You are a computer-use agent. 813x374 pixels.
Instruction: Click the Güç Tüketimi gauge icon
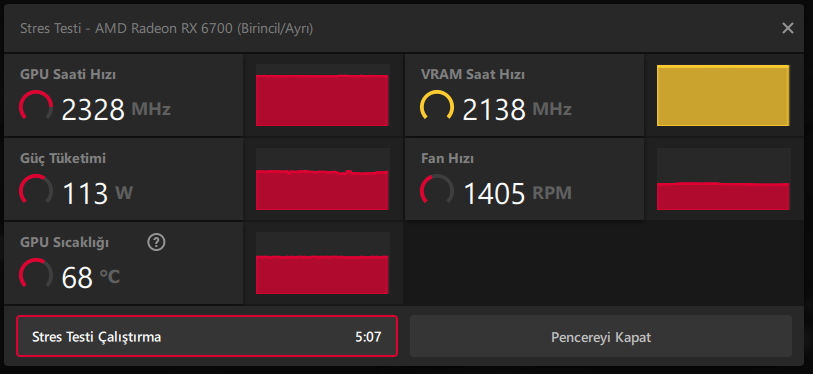pos(36,191)
